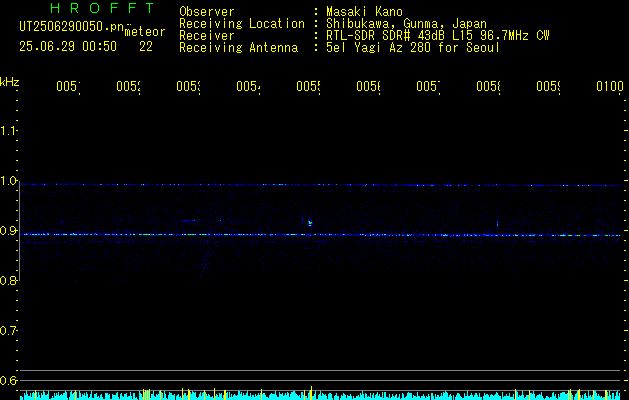Click the word meteor under the file name
The height and width of the screenshot is (400, 629).
pos(145,32)
